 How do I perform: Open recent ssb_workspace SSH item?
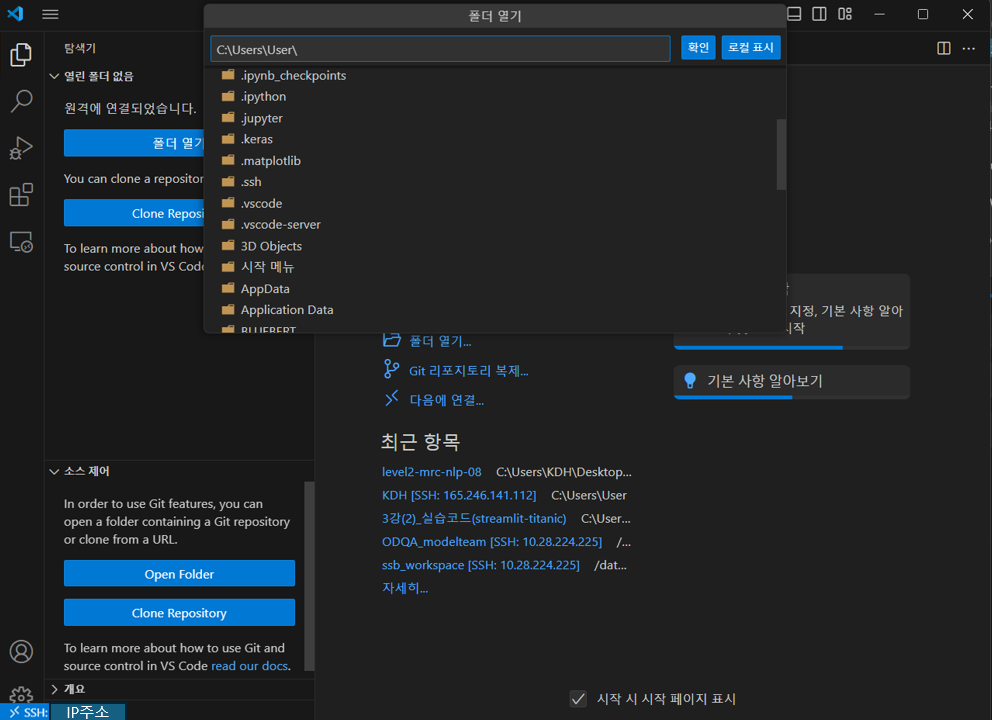(480, 565)
